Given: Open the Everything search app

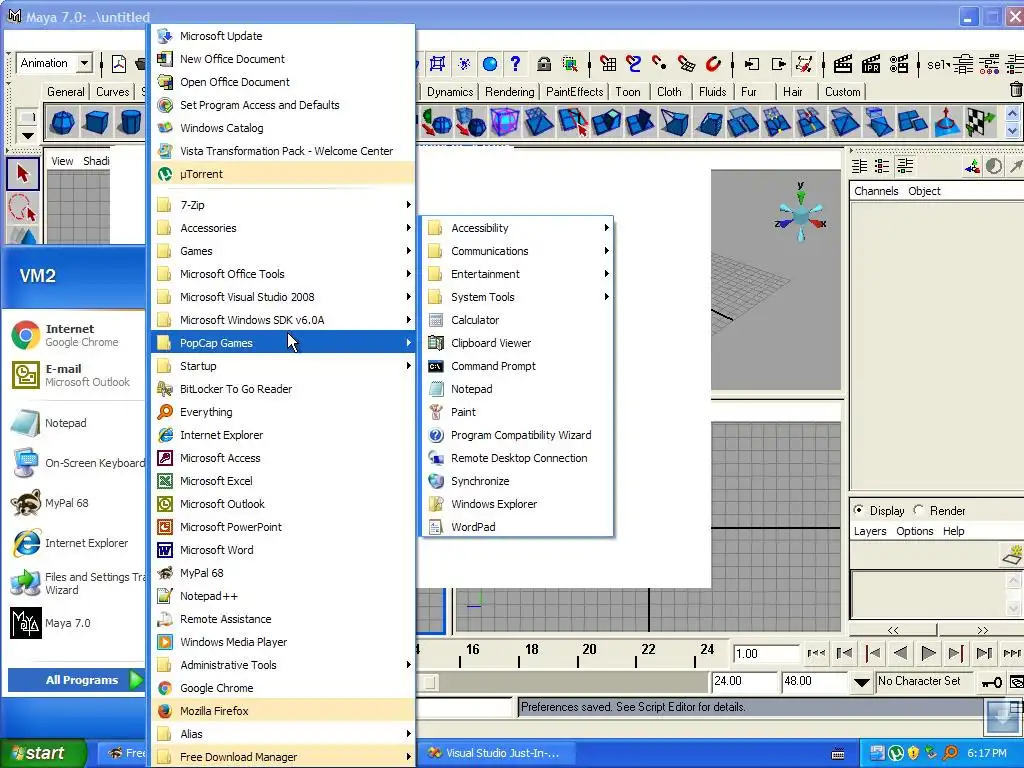Looking at the screenshot, I should 283,411.
